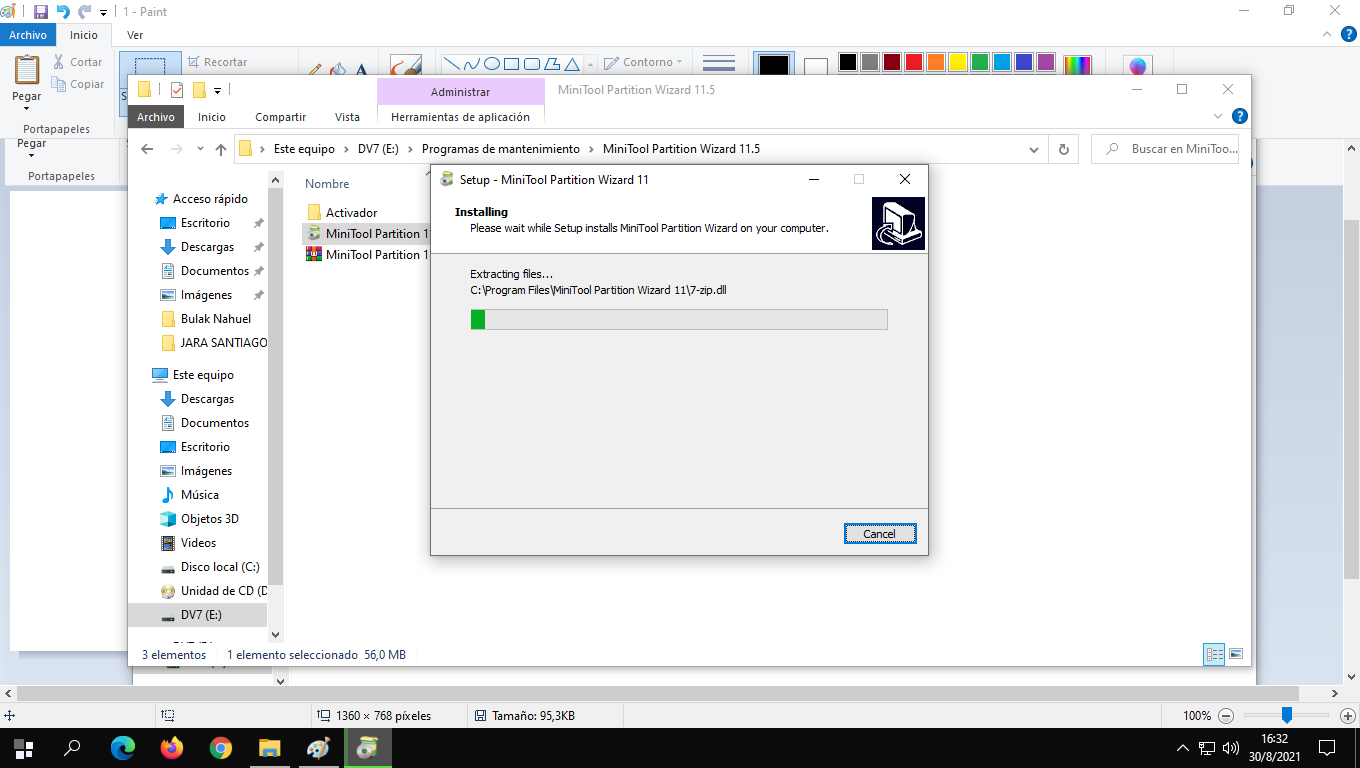1360x768 pixels.
Task: Go back using Explorer's back arrow
Action: click(147, 149)
